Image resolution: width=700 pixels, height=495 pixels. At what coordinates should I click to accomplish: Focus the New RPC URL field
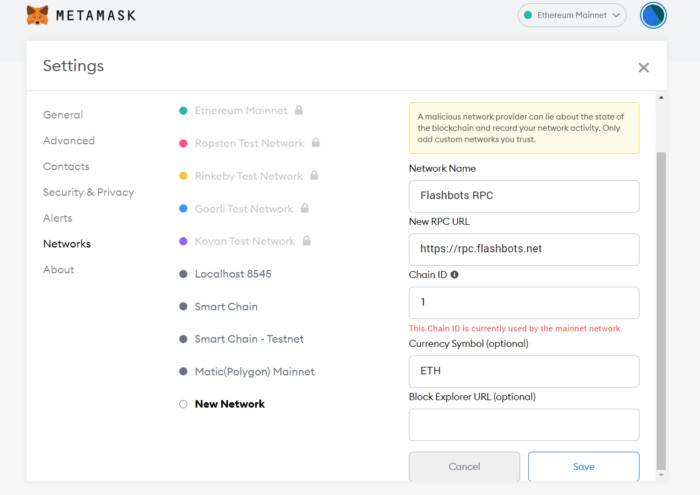(524, 249)
